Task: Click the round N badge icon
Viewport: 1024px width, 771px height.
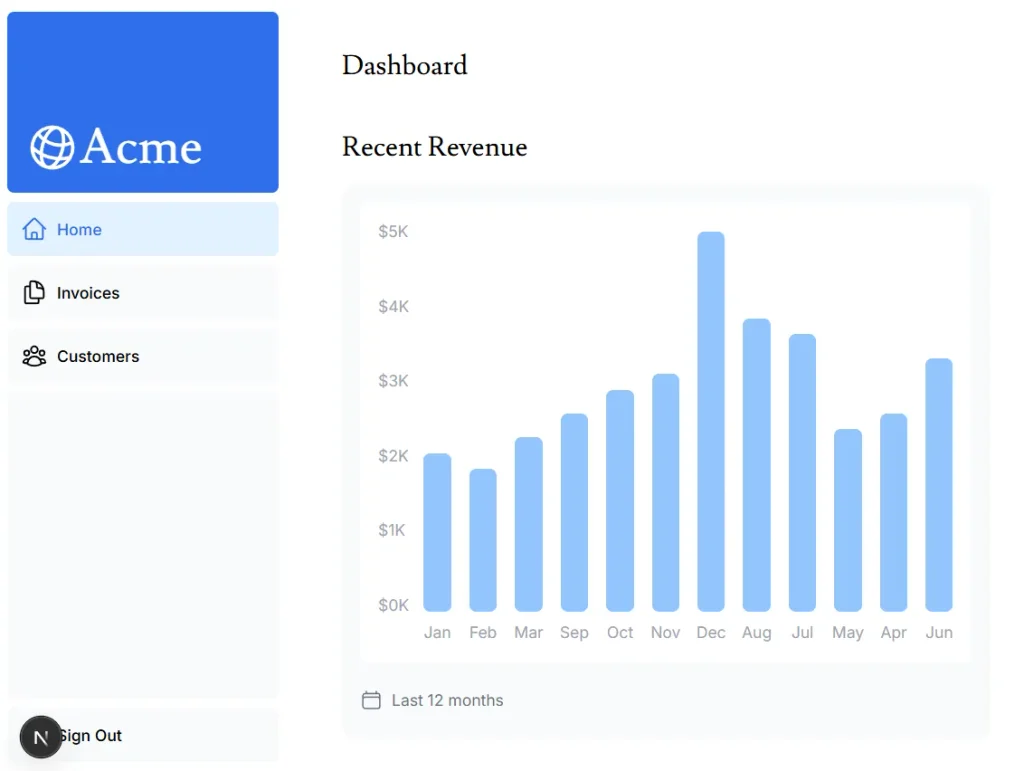Action: pyautogui.click(x=40, y=737)
